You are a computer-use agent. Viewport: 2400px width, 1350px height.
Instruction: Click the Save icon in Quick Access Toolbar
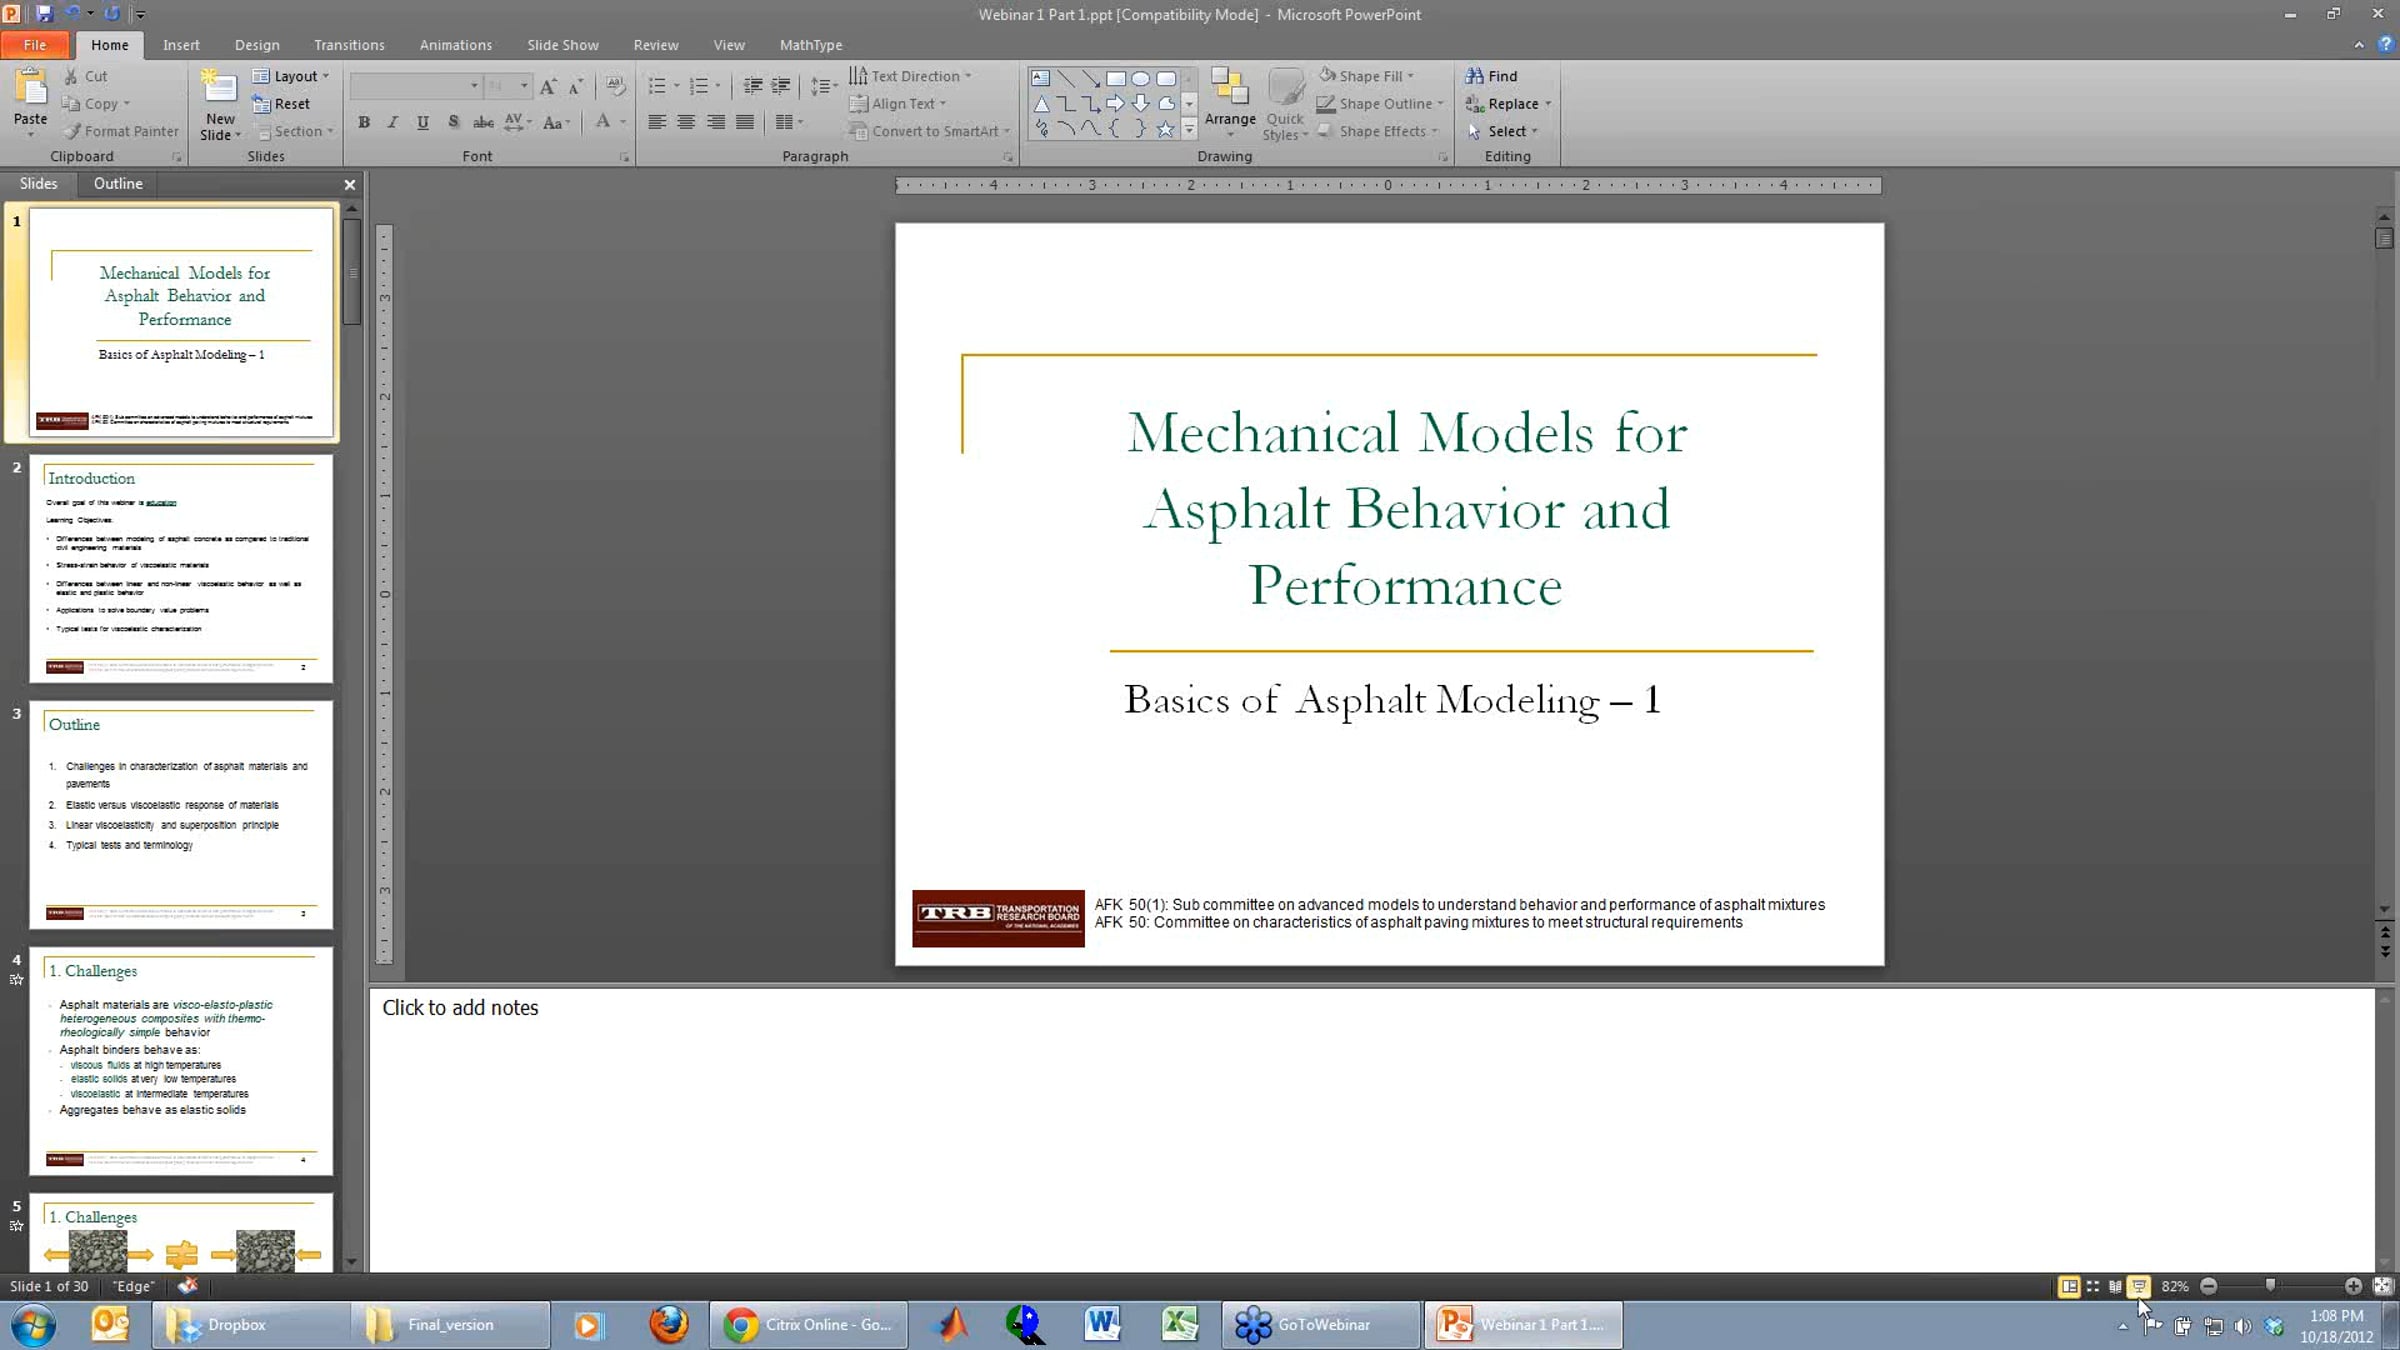44,14
